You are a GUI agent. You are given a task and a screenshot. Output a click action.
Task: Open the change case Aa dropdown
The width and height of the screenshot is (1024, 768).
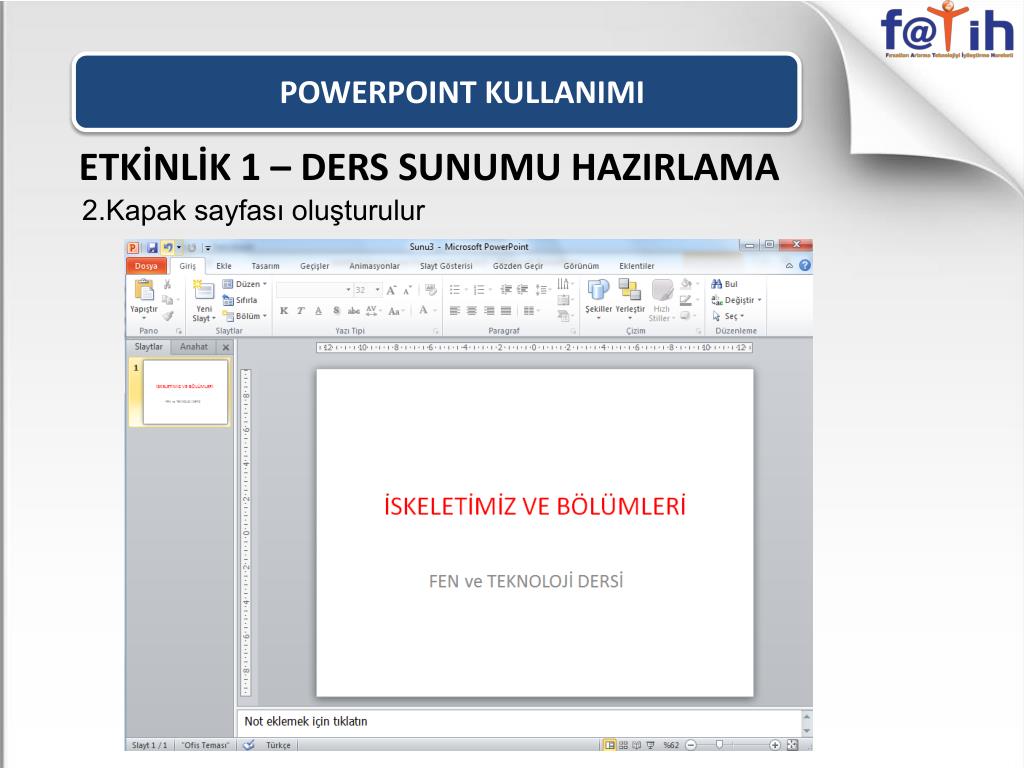(x=396, y=311)
